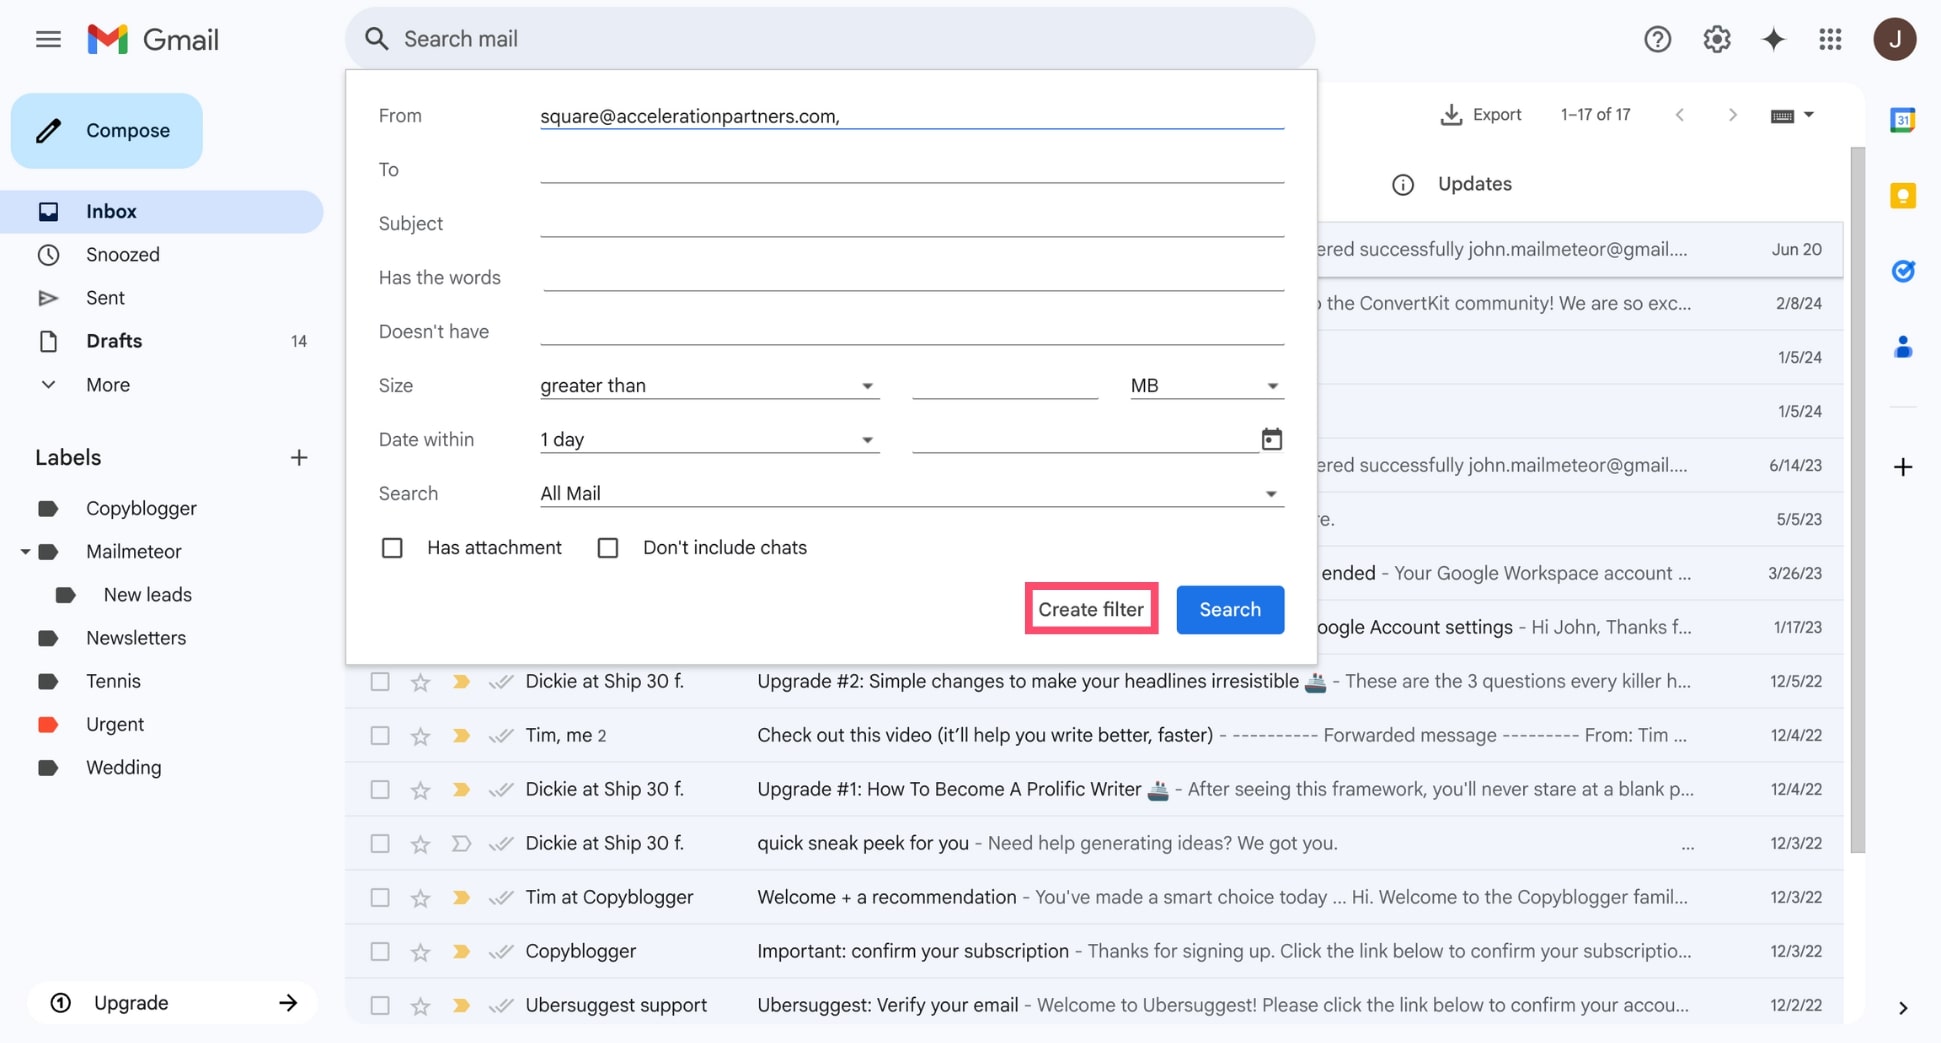Open the Date within 1 day dropdown
The width and height of the screenshot is (1941, 1043).
pos(709,440)
